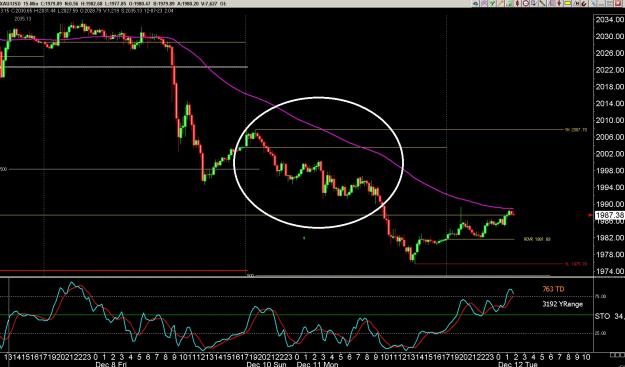Click the Dec 12 Tue date label

[518, 364]
